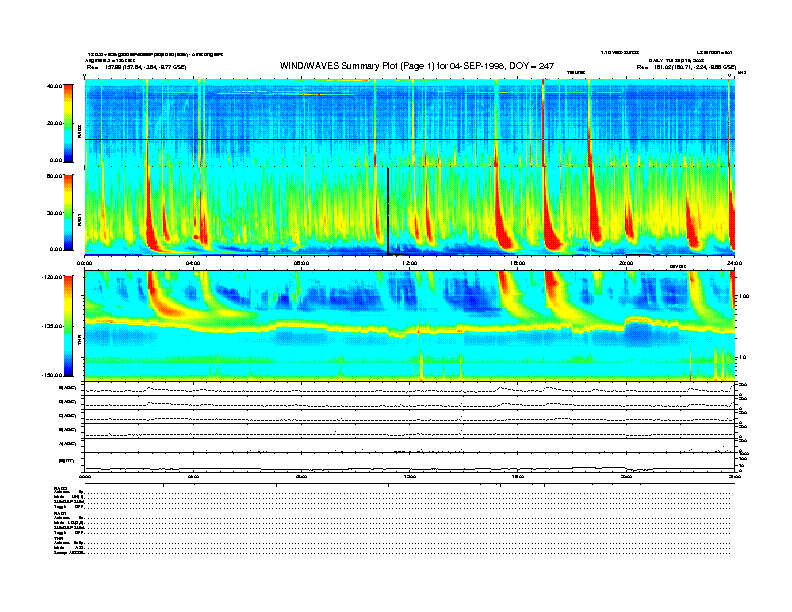Click the TNR color scale bar
This screenshot has height=612, width=792.
(67, 325)
